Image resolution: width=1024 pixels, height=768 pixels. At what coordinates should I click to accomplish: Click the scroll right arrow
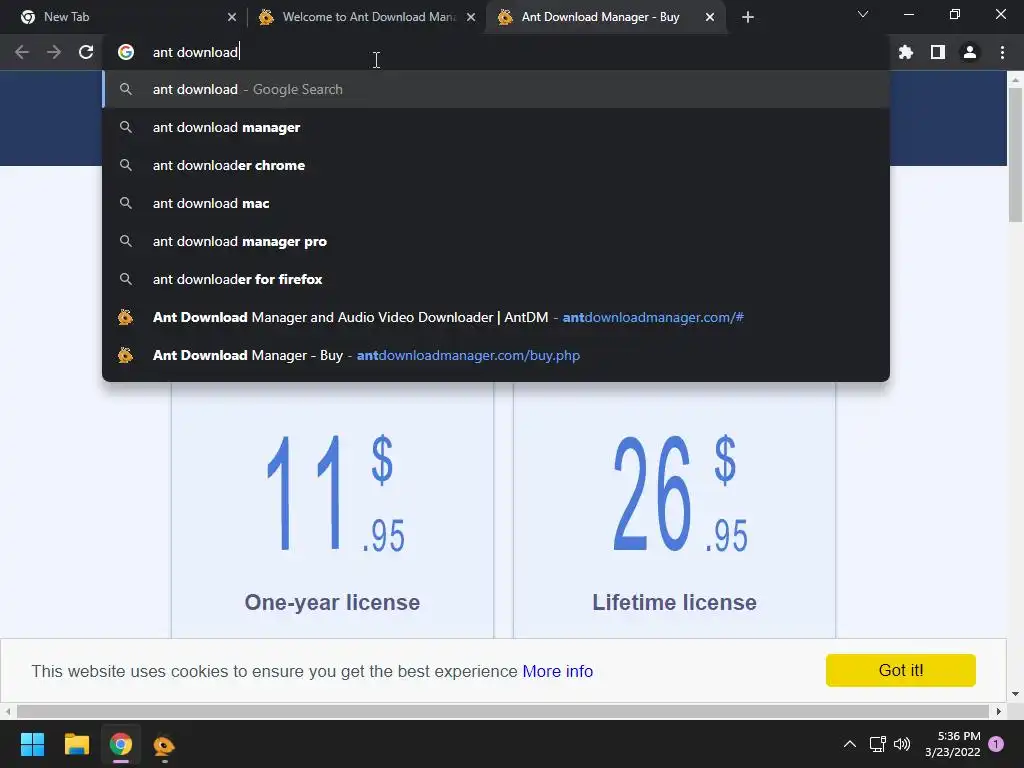click(999, 711)
